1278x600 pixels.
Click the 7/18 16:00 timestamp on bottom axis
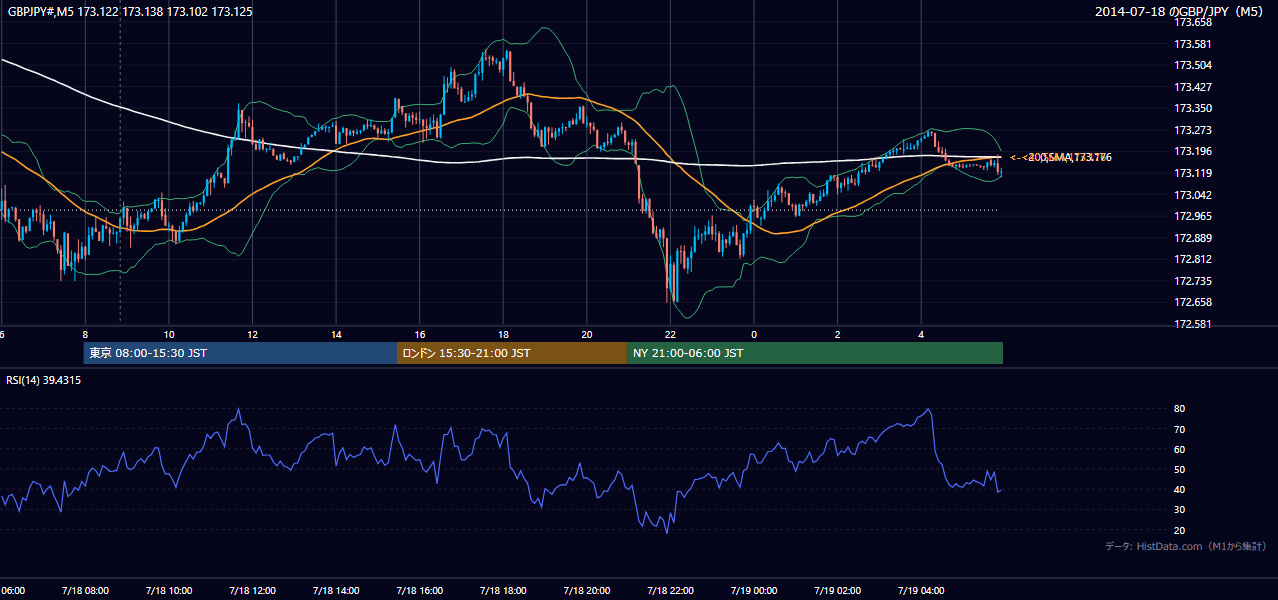pyautogui.click(x=420, y=590)
